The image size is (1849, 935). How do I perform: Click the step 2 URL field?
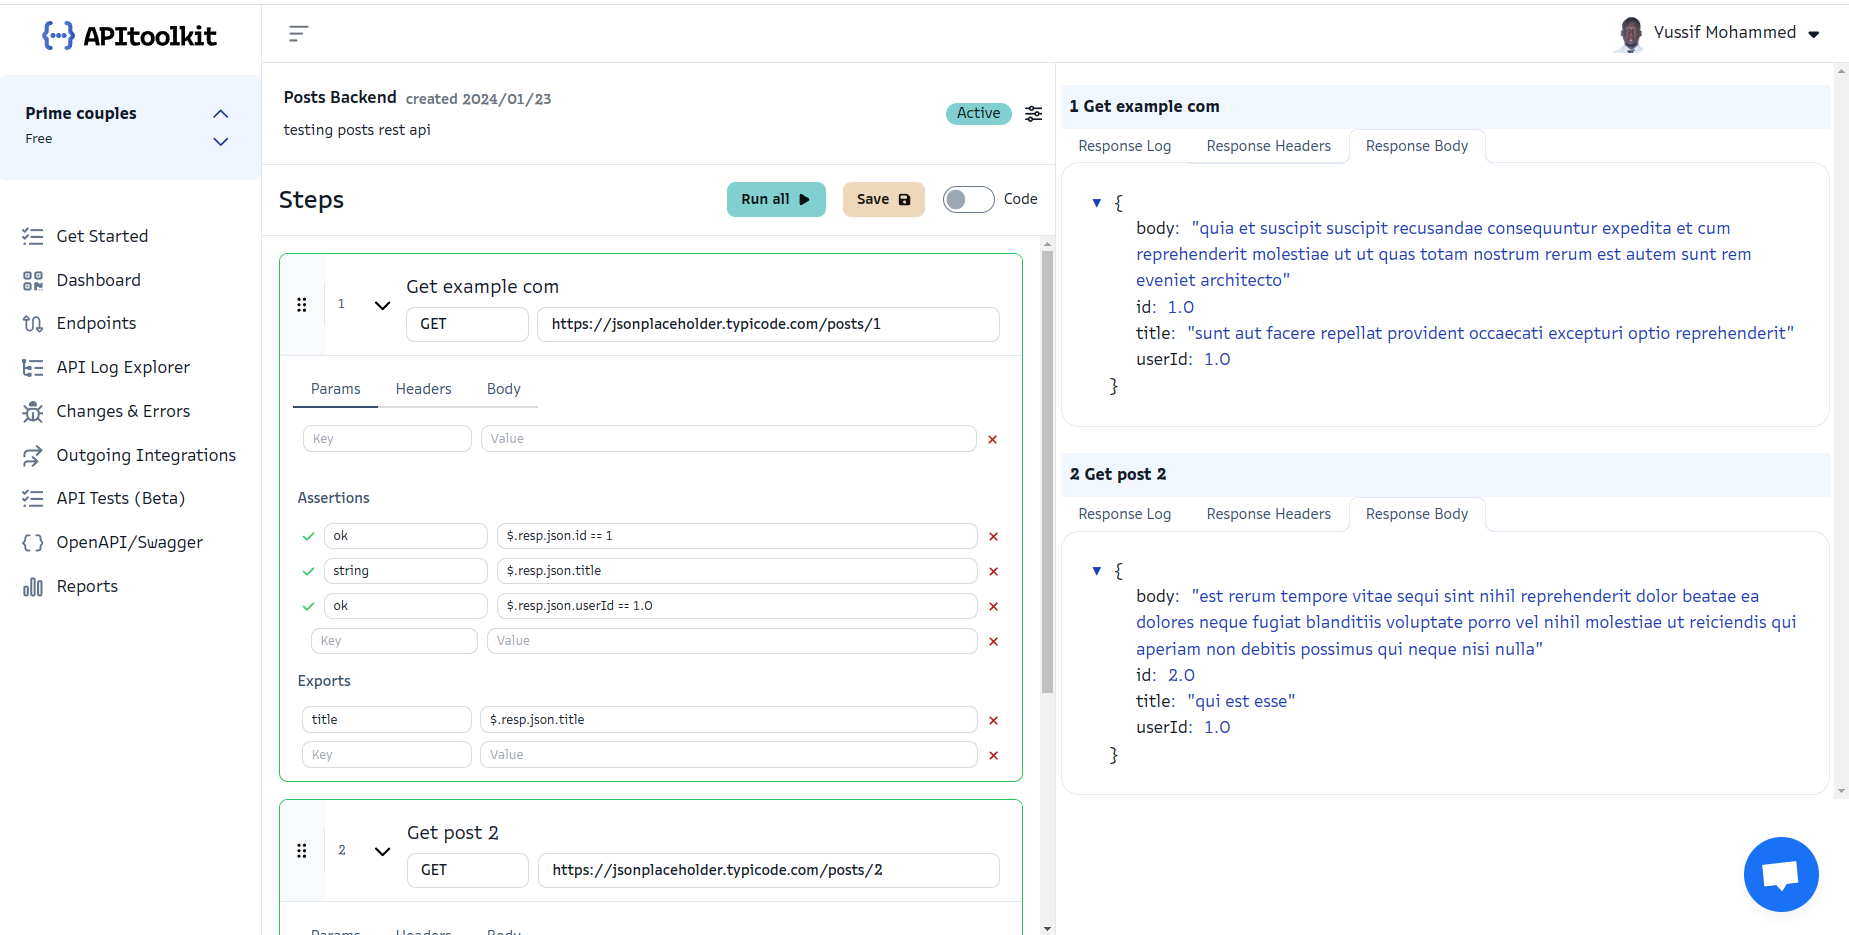click(768, 870)
